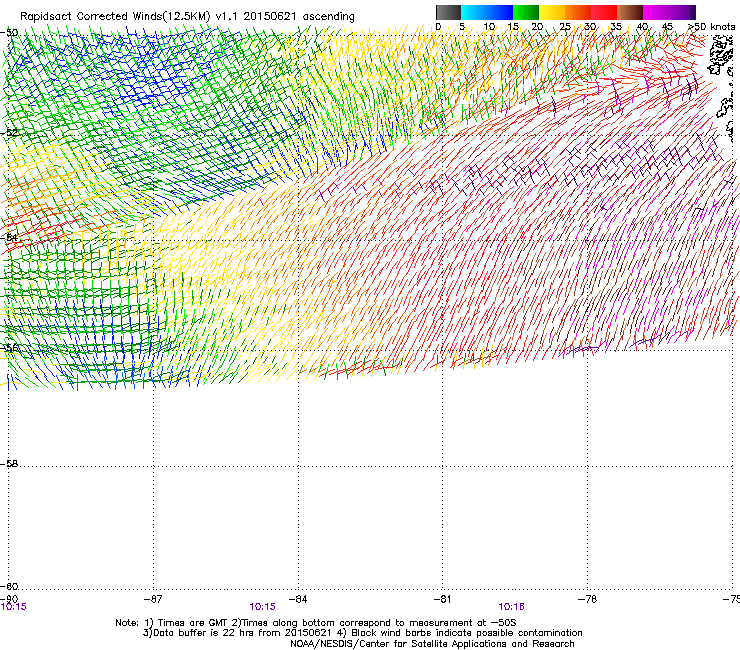Click the "-50" latitude axis label
740x650 pixels.
tap(9, 33)
